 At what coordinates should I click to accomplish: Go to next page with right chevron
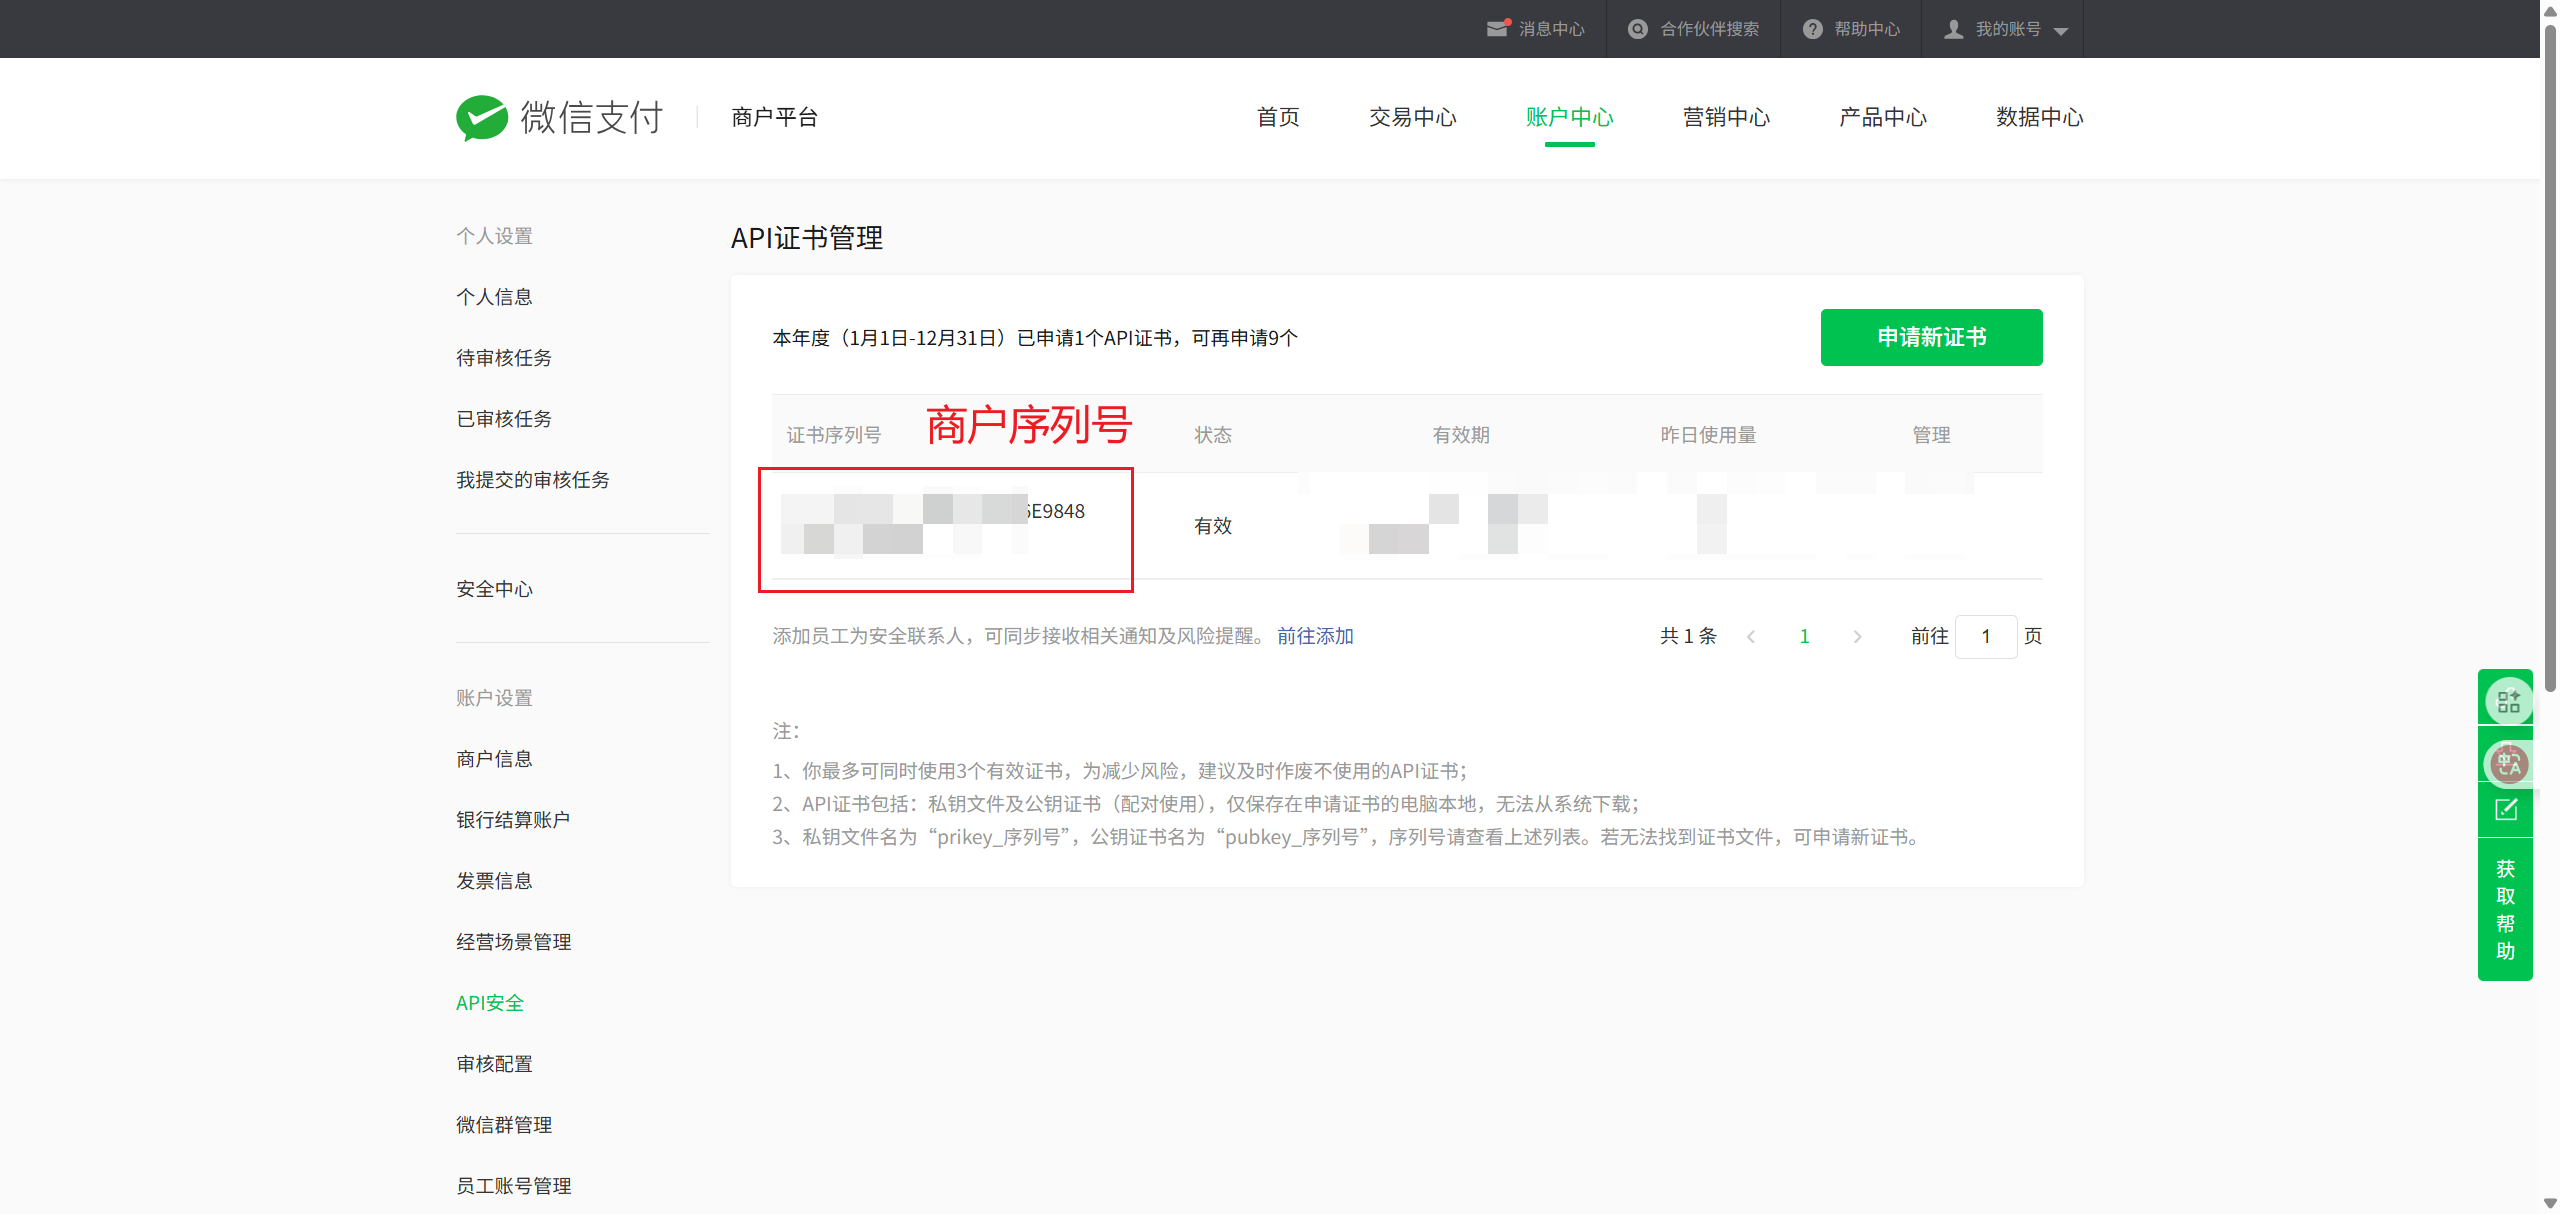[1857, 637]
